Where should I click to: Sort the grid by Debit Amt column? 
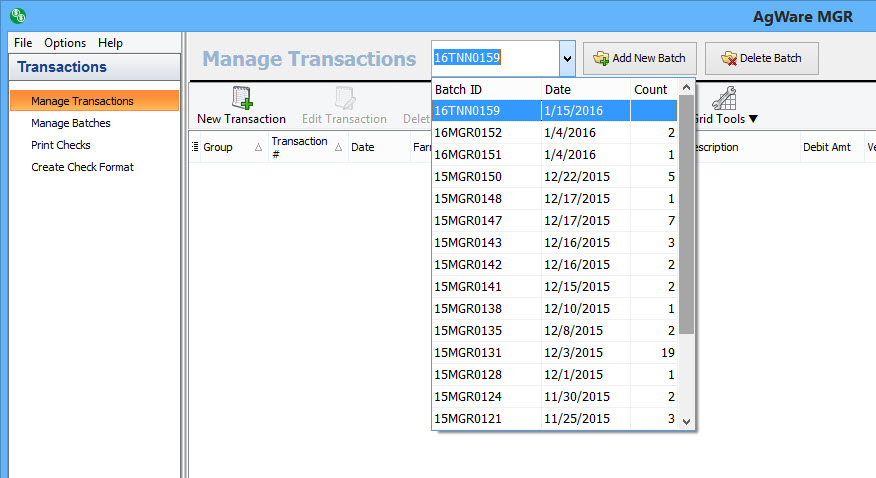(x=828, y=147)
